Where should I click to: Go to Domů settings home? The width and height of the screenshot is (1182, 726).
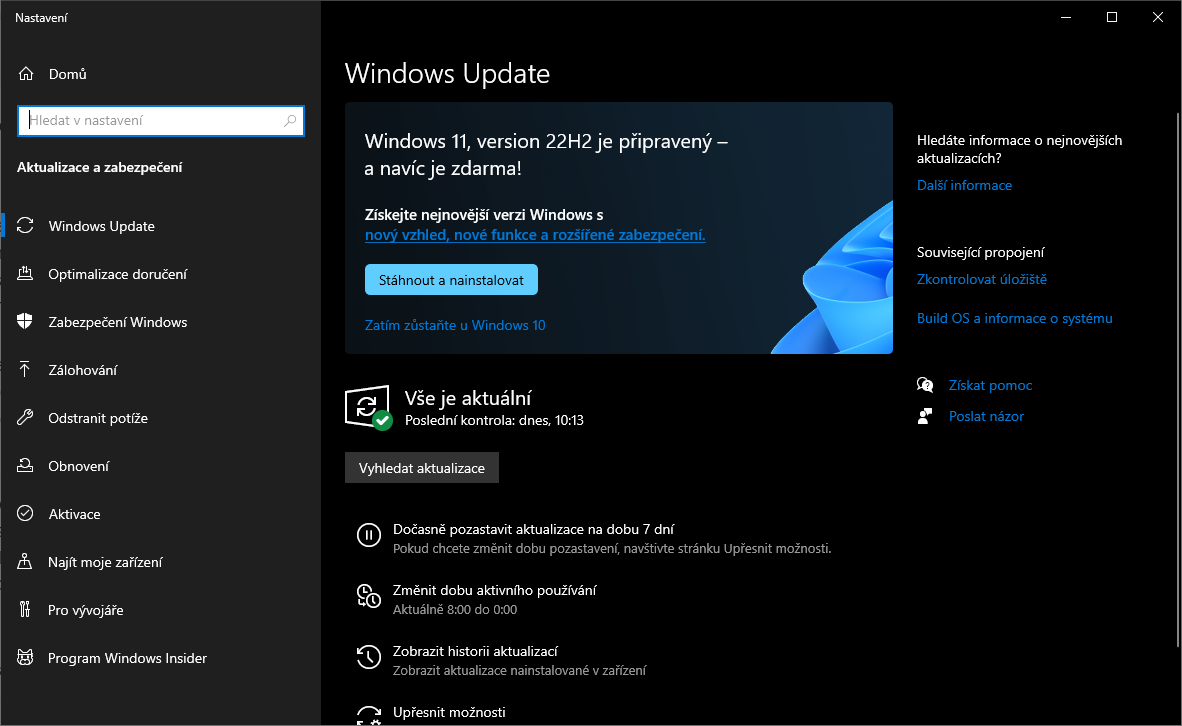pyautogui.click(x=161, y=74)
